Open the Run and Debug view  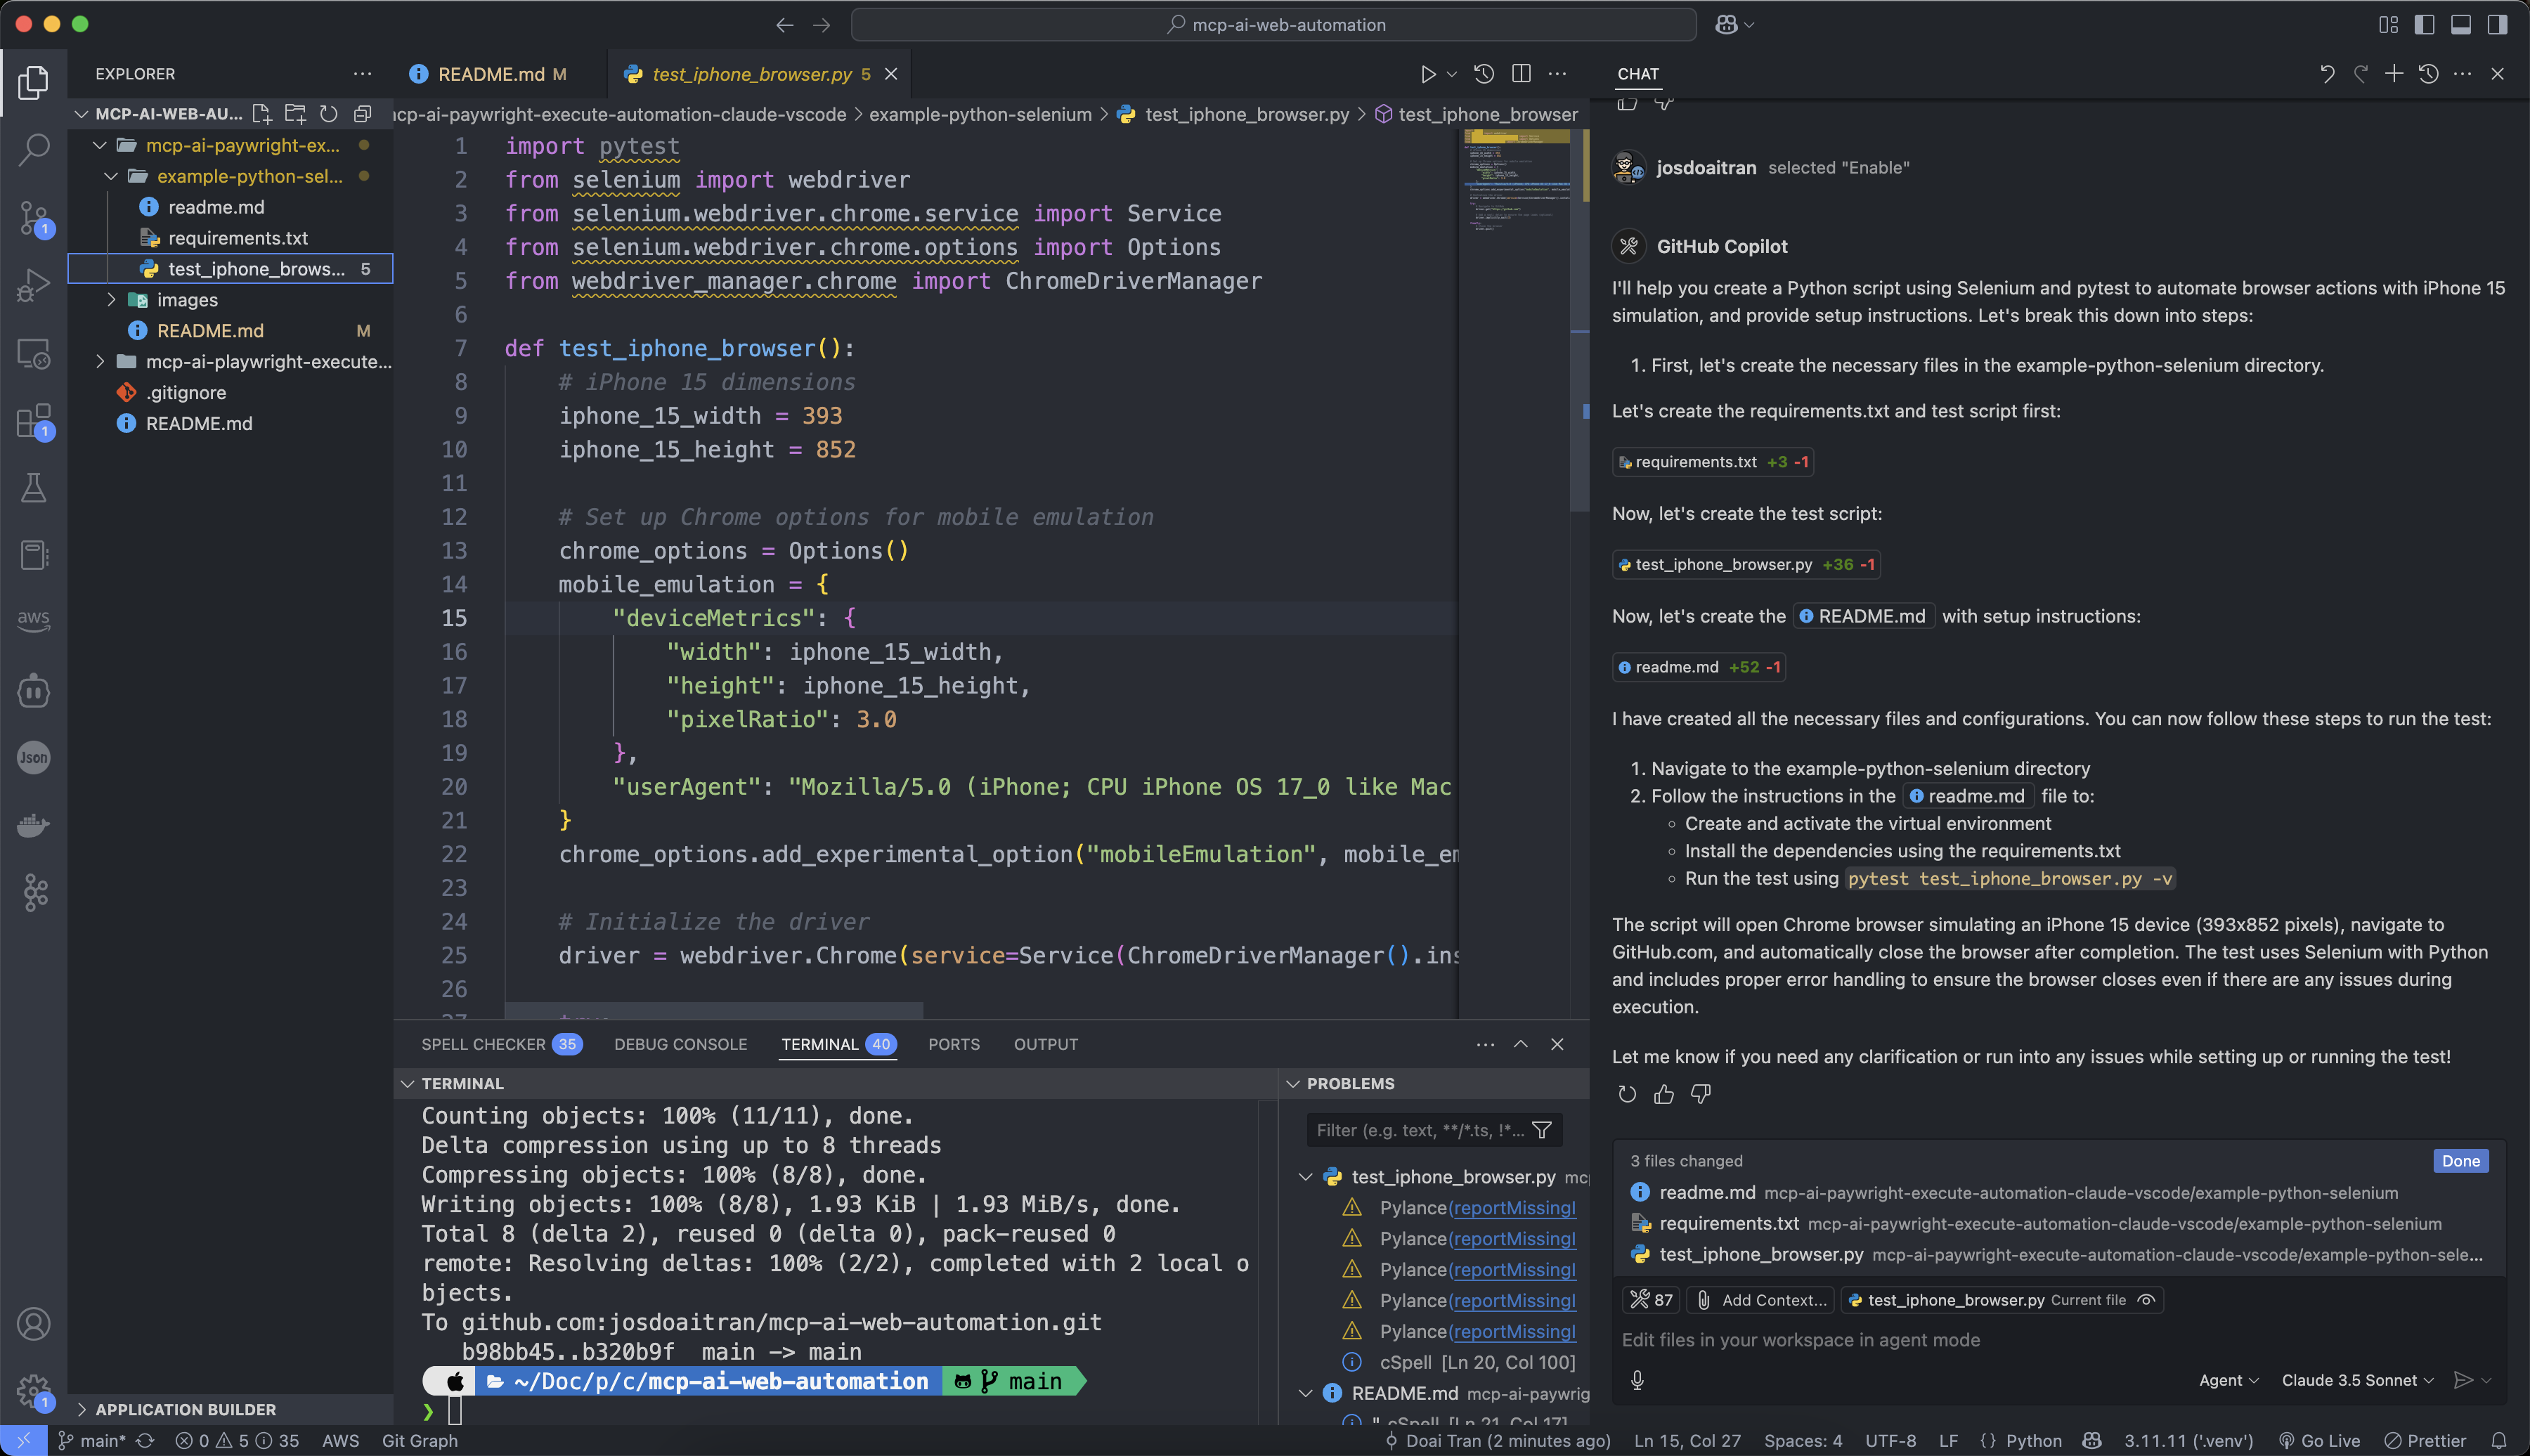(x=33, y=285)
